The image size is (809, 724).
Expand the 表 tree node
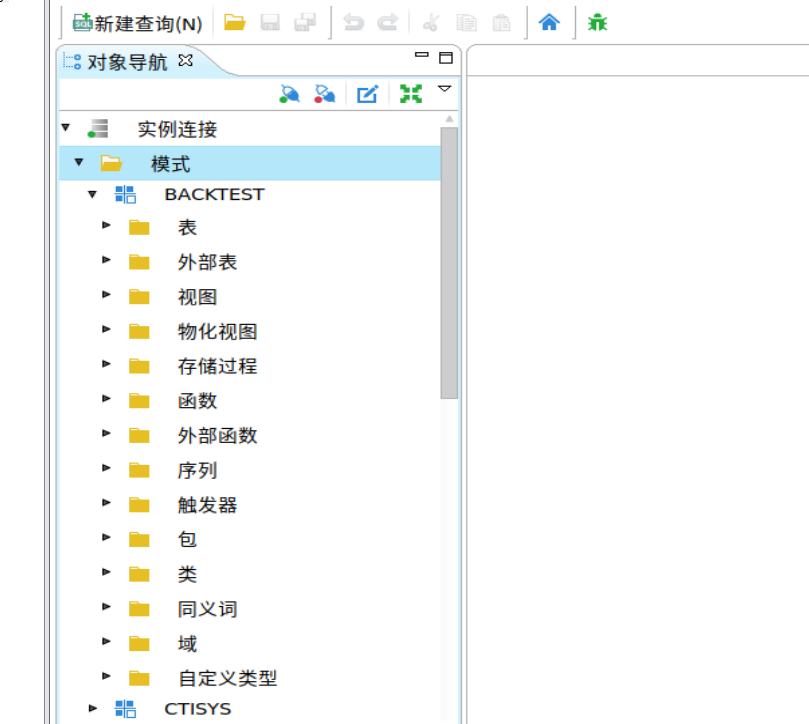click(106, 226)
